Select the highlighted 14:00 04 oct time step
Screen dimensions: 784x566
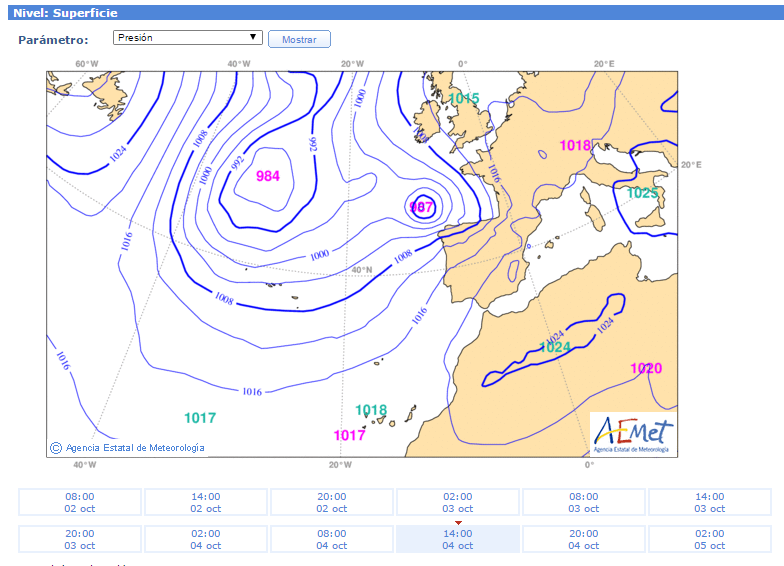pyautogui.click(x=458, y=539)
